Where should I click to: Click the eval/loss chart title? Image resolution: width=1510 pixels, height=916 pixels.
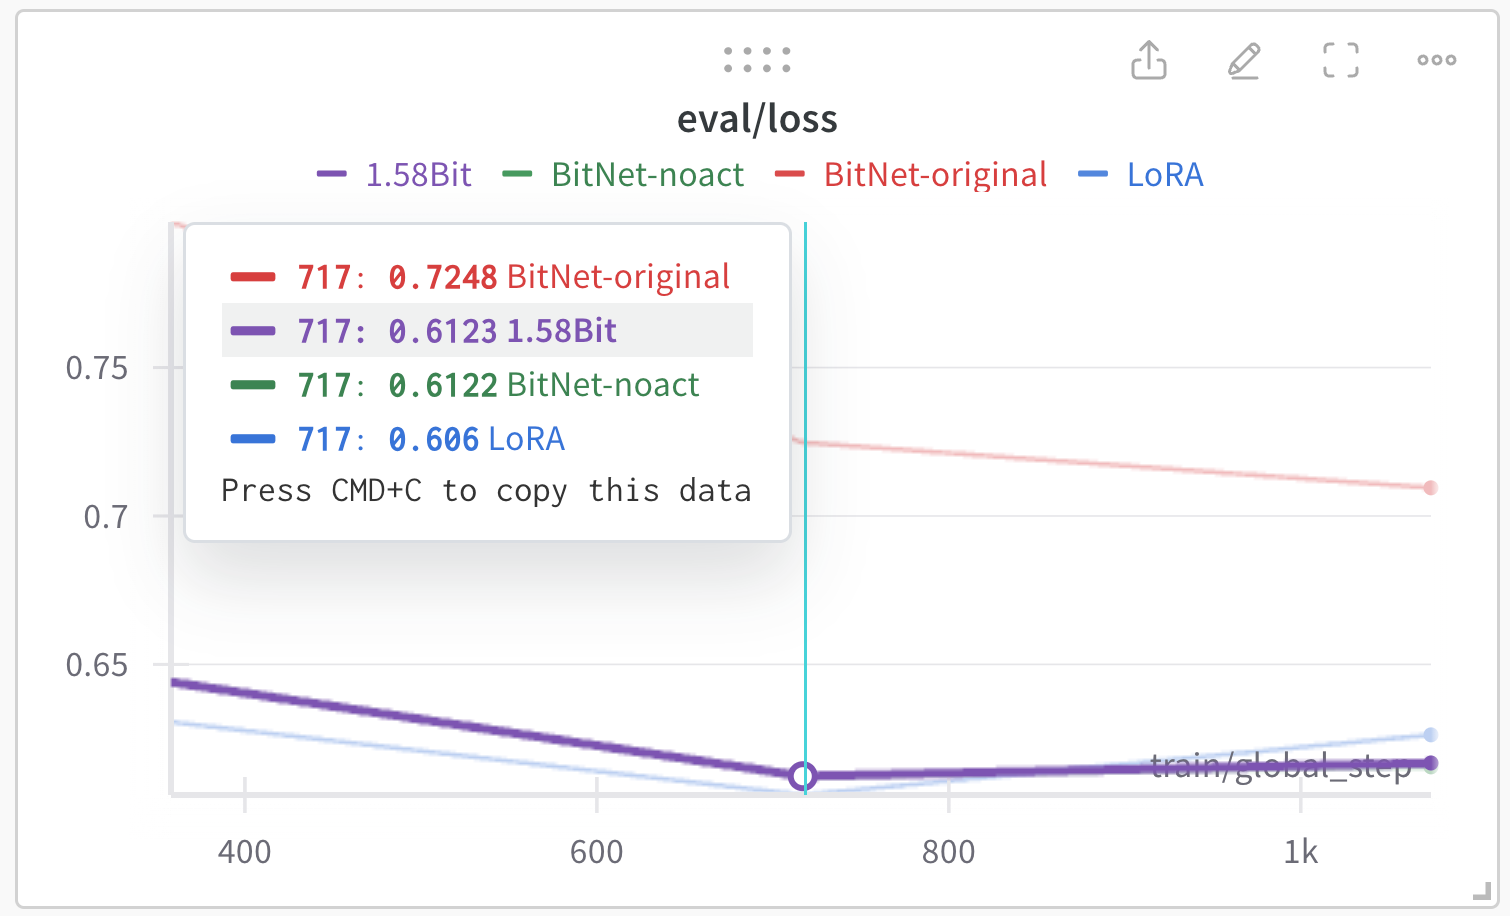pyautogui.click(x=757, y=119)
